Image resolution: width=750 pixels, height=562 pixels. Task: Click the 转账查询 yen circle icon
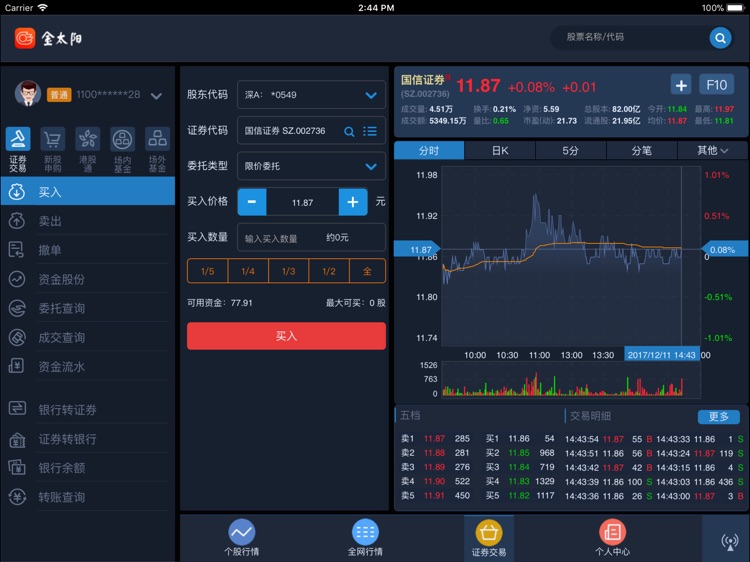click(x=17, y=497)
